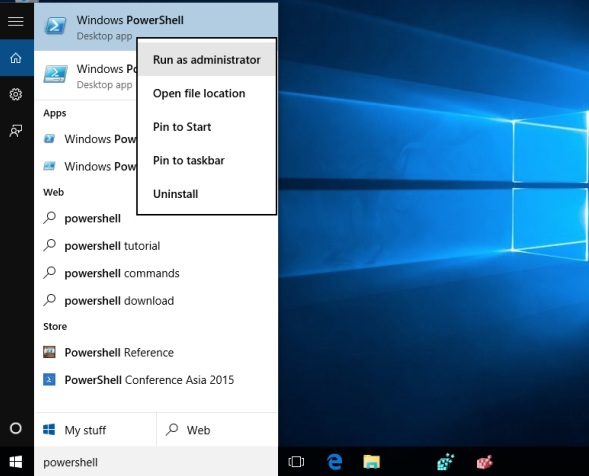This screenshot has width=589, height=476.
Task: Open File Explorer from the taskbar
Action: tap(372, 462)
